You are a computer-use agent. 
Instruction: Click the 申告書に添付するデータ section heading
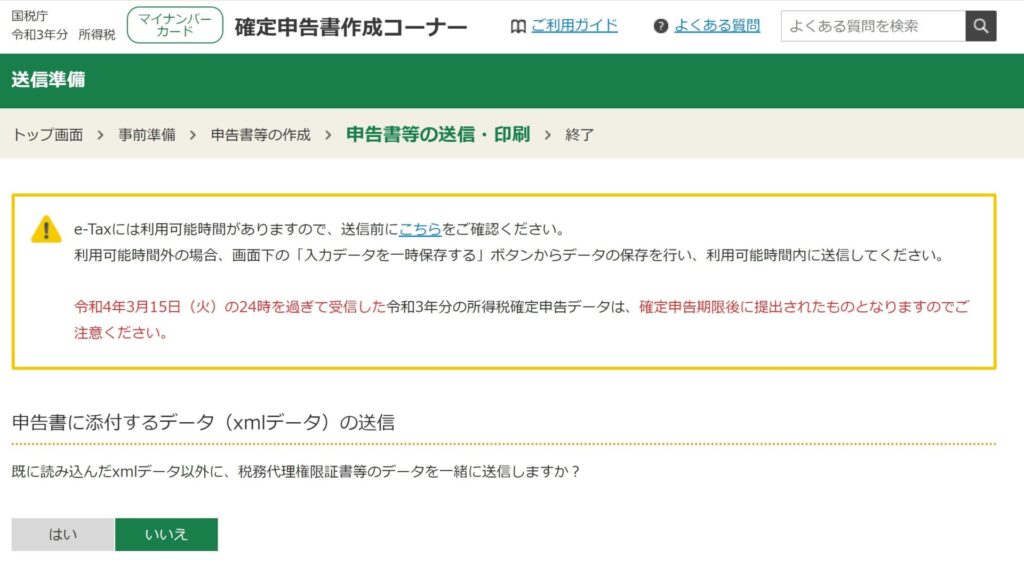pos(203,422)
